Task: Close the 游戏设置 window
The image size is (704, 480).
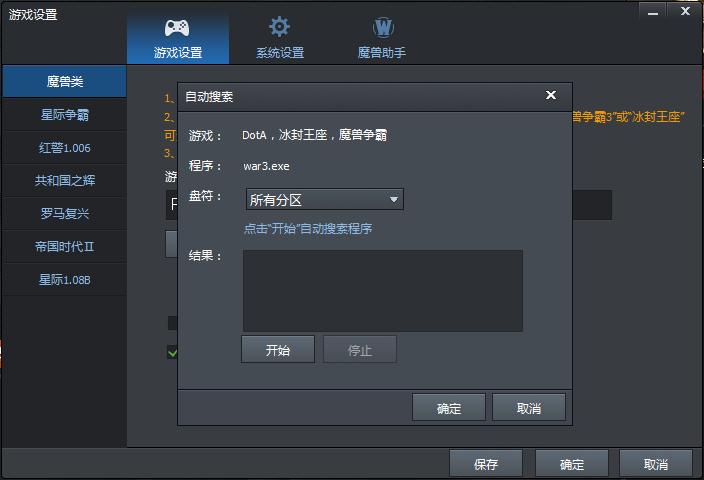Action: [x=685, y=11]
